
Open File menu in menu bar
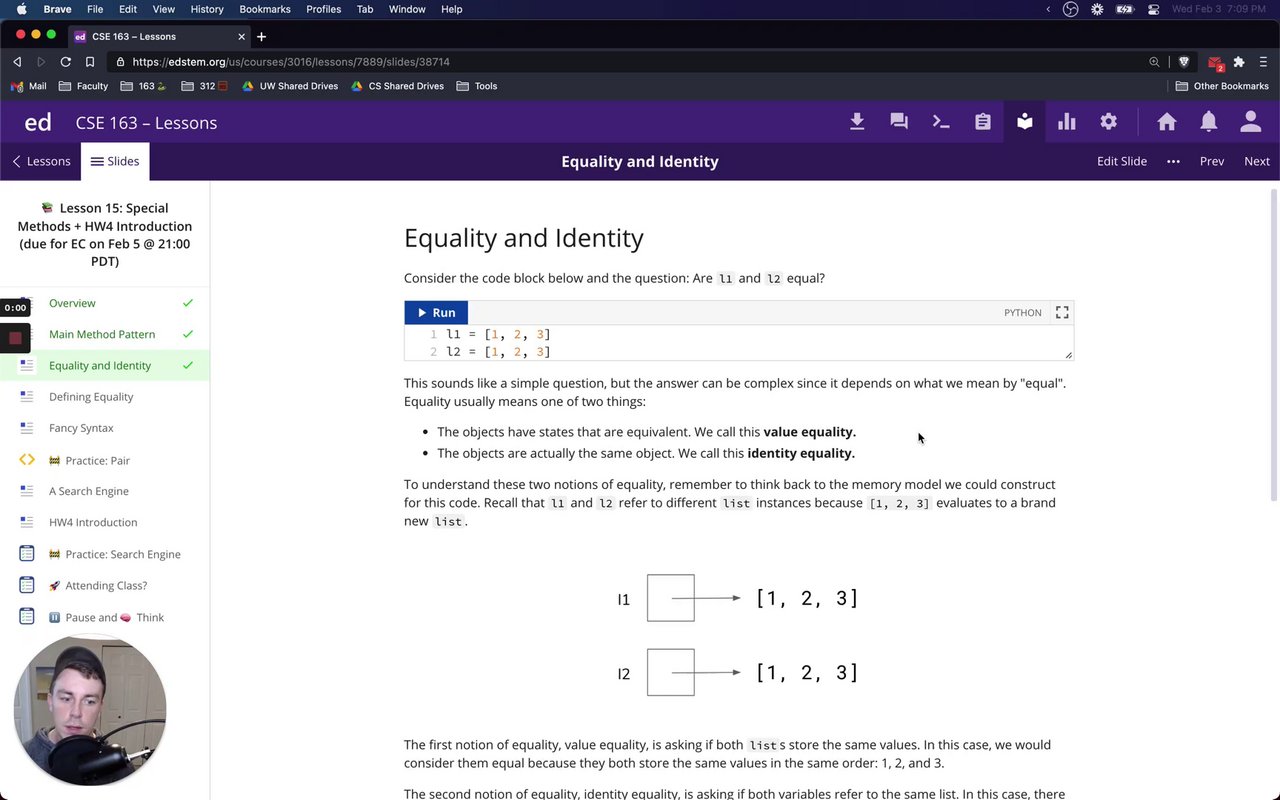coord(95,9)
